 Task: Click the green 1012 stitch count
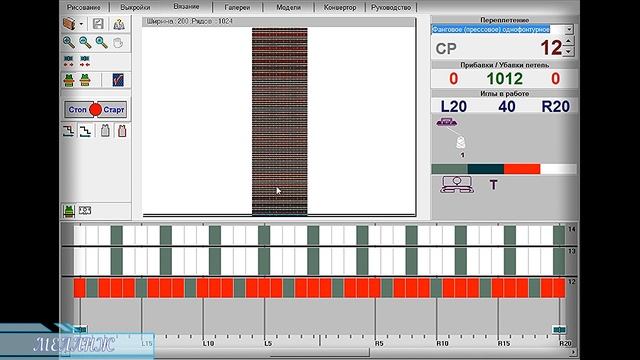(x=504, y=79)
